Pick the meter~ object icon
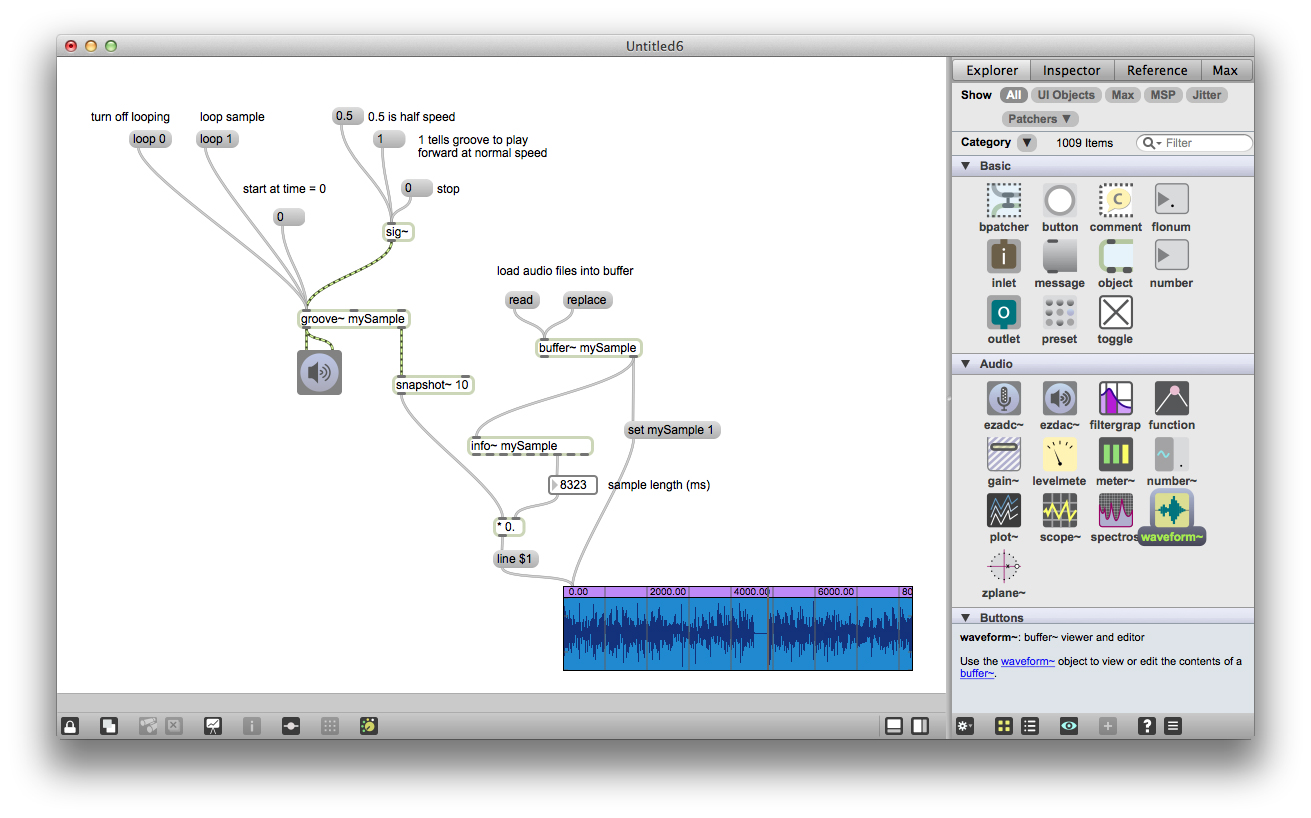The height and width of the screenshot is (818, 1311). pos(1116,455)
